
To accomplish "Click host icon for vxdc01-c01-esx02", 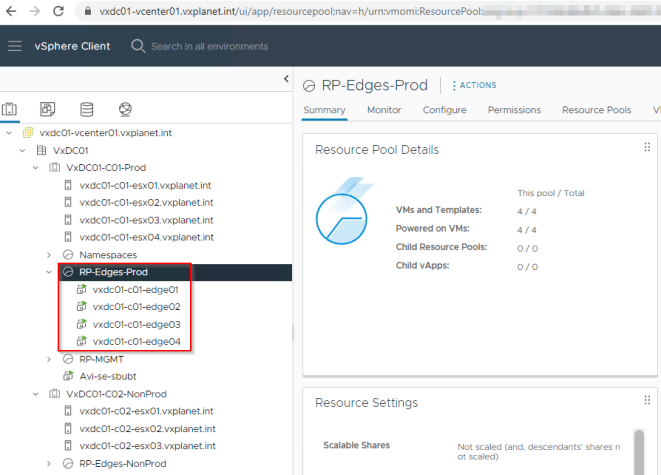I will 68,202.
